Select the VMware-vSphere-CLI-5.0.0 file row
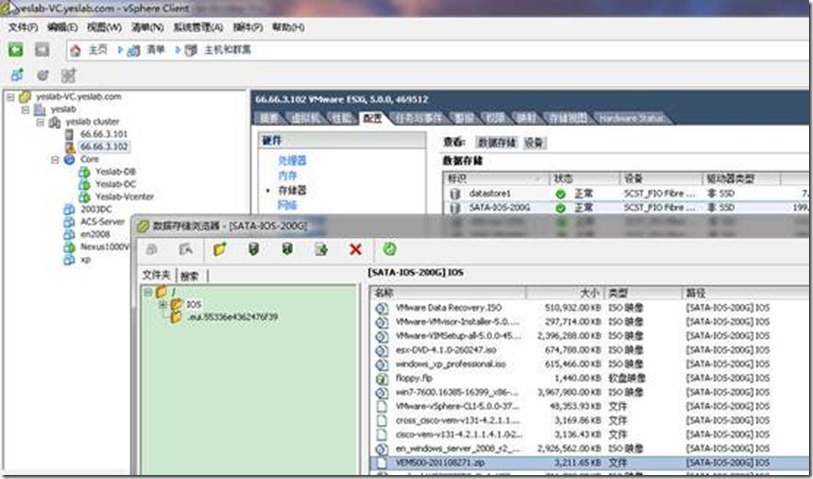 [590, 406]
